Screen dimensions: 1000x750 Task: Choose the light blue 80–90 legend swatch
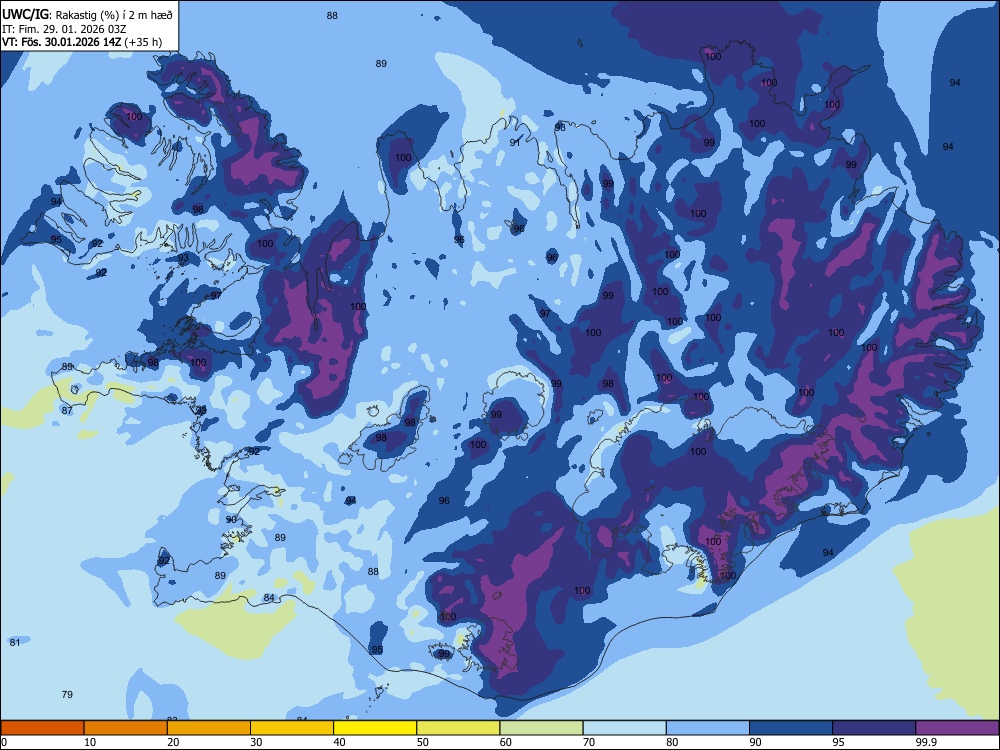[x=708, y=728]
